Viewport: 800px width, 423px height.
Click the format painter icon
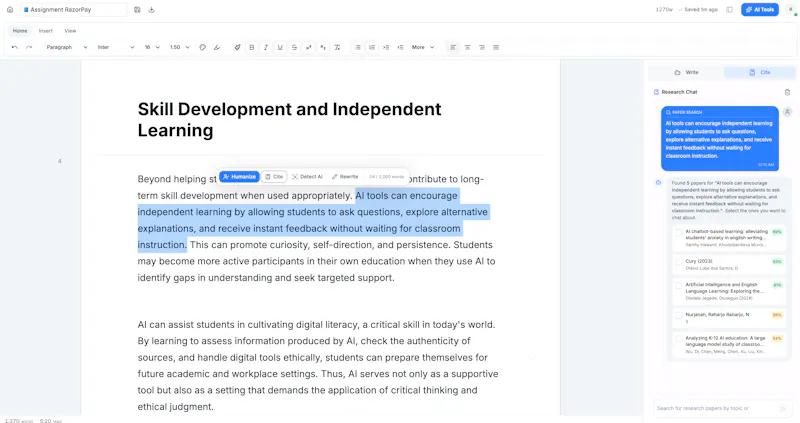click(x=237, y=47)
